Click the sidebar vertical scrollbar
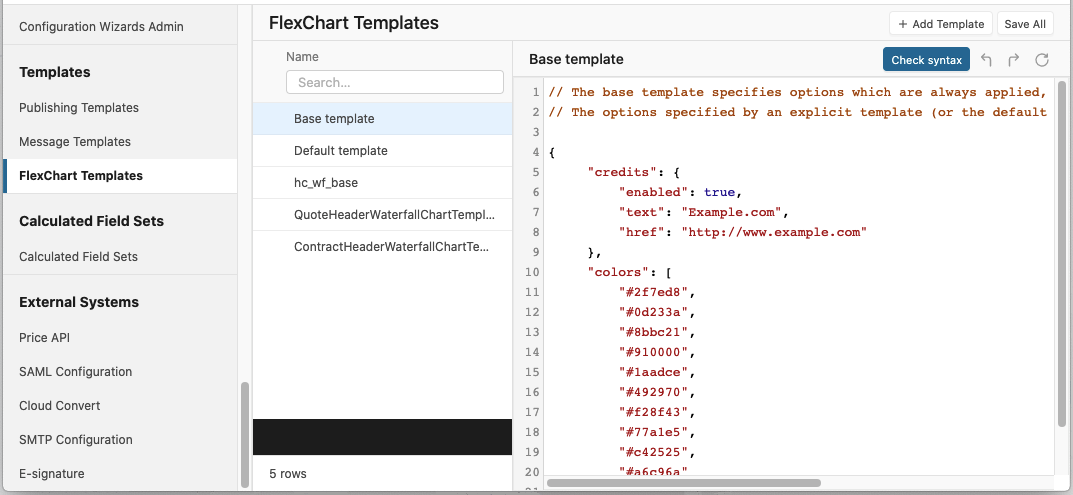This screenshot has width=1073, height=495. (245, 433)
